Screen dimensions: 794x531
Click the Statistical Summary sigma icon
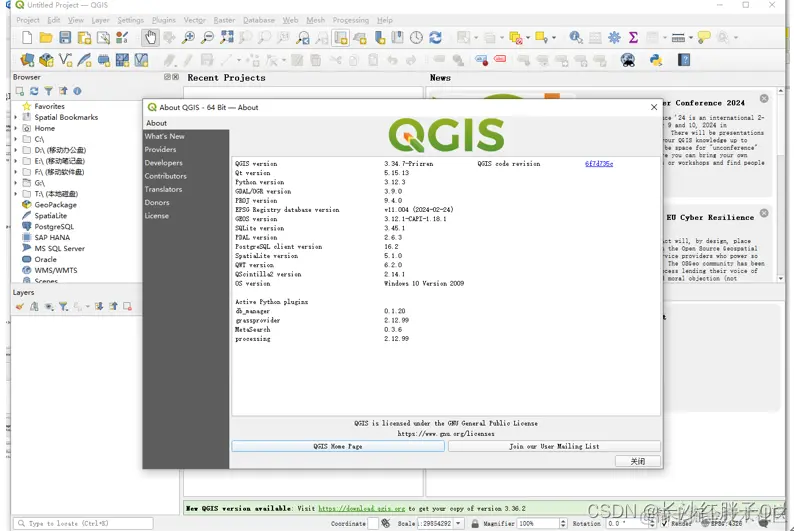(633, 37)
